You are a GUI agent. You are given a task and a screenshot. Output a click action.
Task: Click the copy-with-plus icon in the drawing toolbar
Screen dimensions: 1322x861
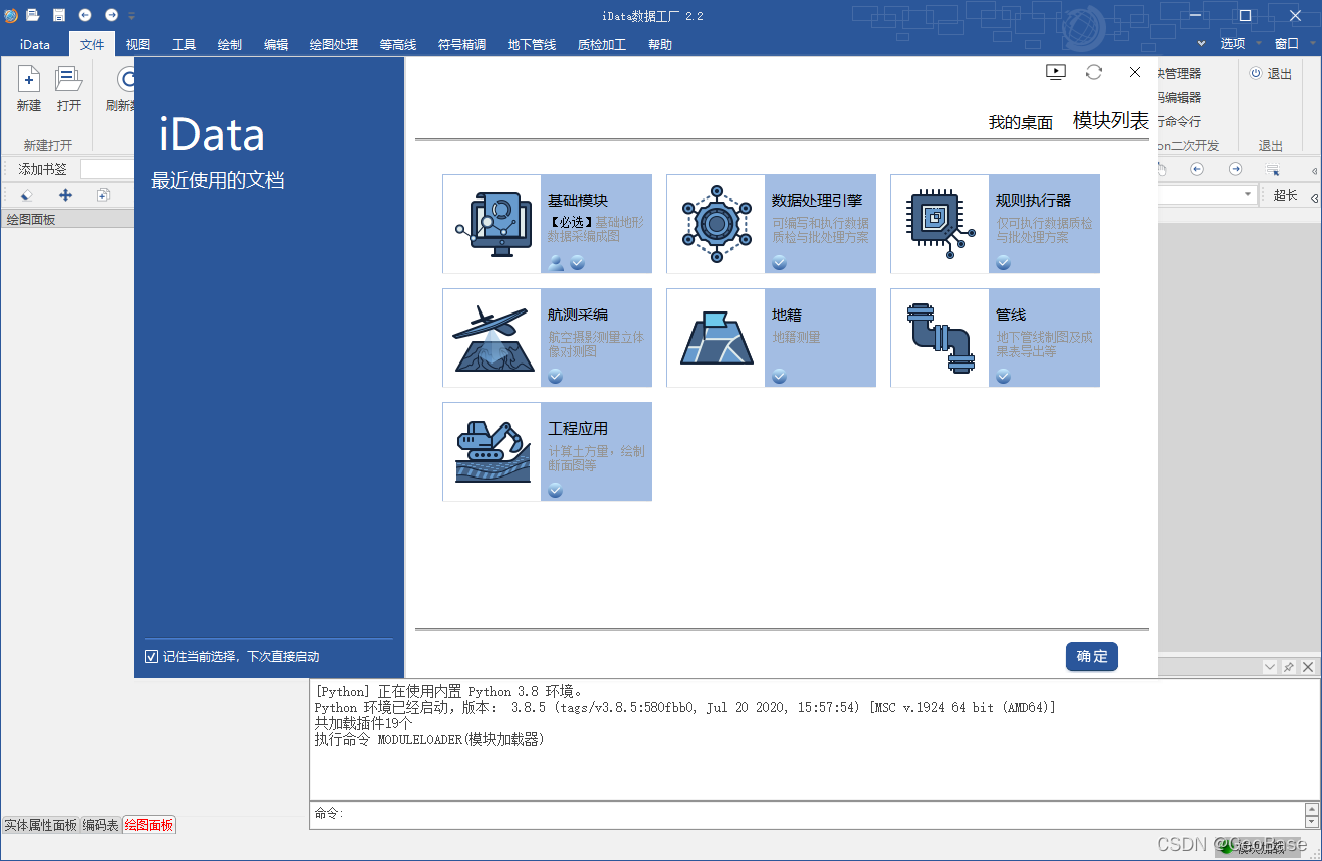click(x=103, y=196)
